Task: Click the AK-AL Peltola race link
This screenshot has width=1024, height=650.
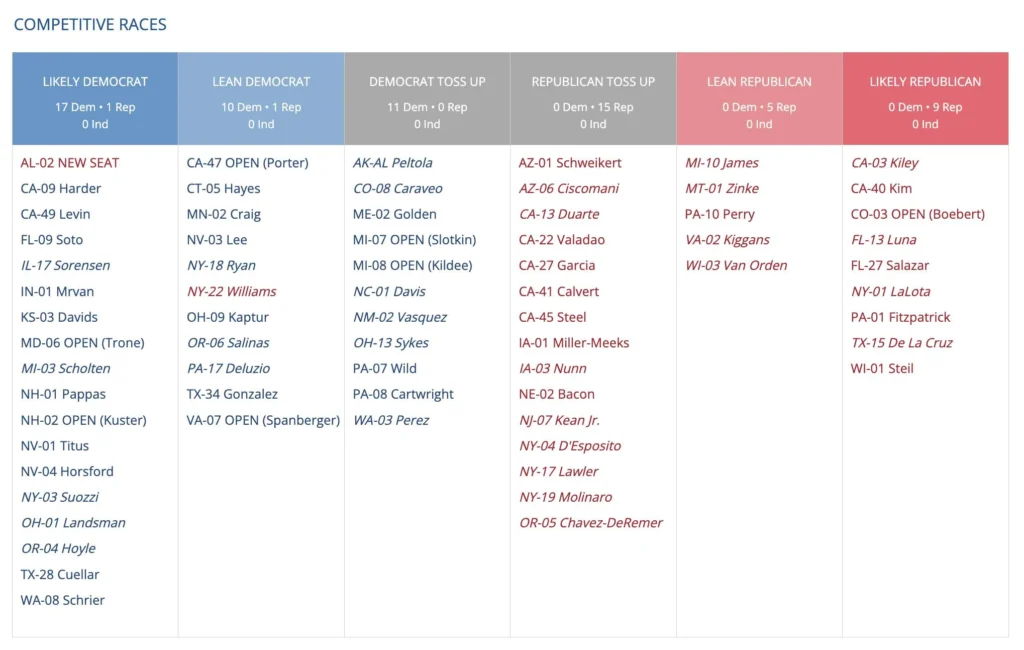Action: (x=392, y=163)
